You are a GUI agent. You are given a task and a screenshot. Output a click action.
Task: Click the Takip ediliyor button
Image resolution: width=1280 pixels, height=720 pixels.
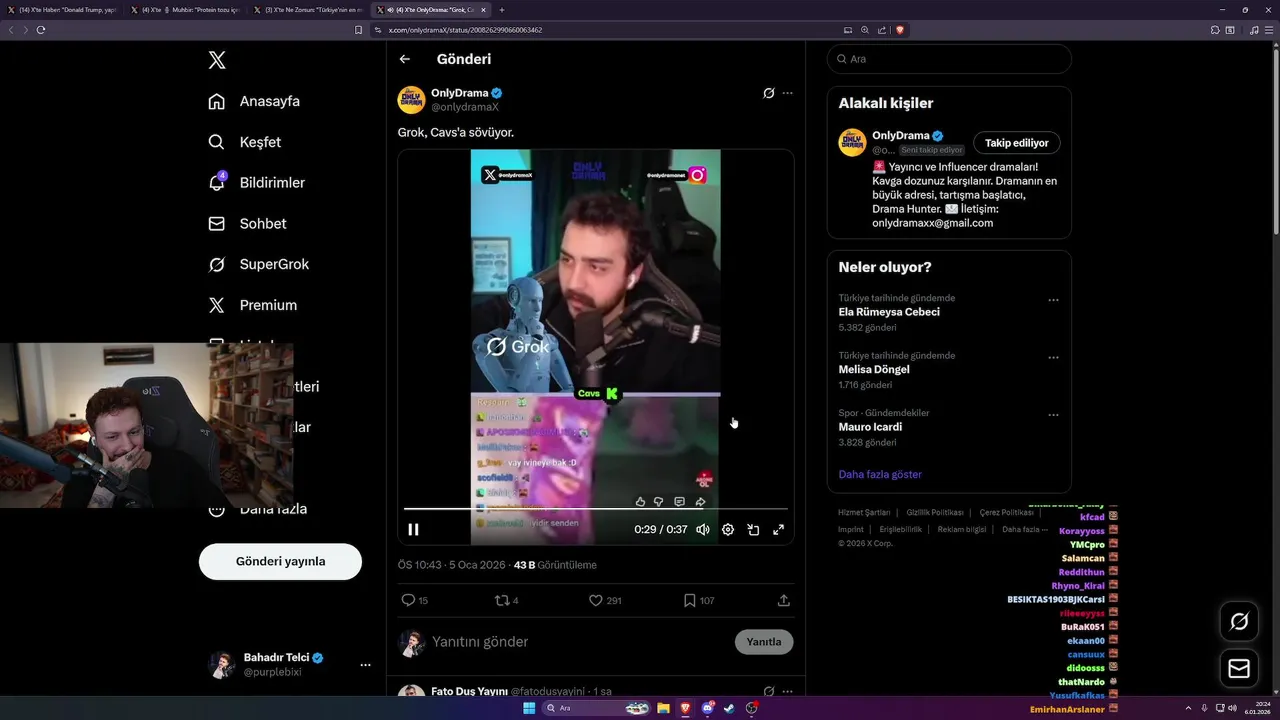[x=1017, y=143]
